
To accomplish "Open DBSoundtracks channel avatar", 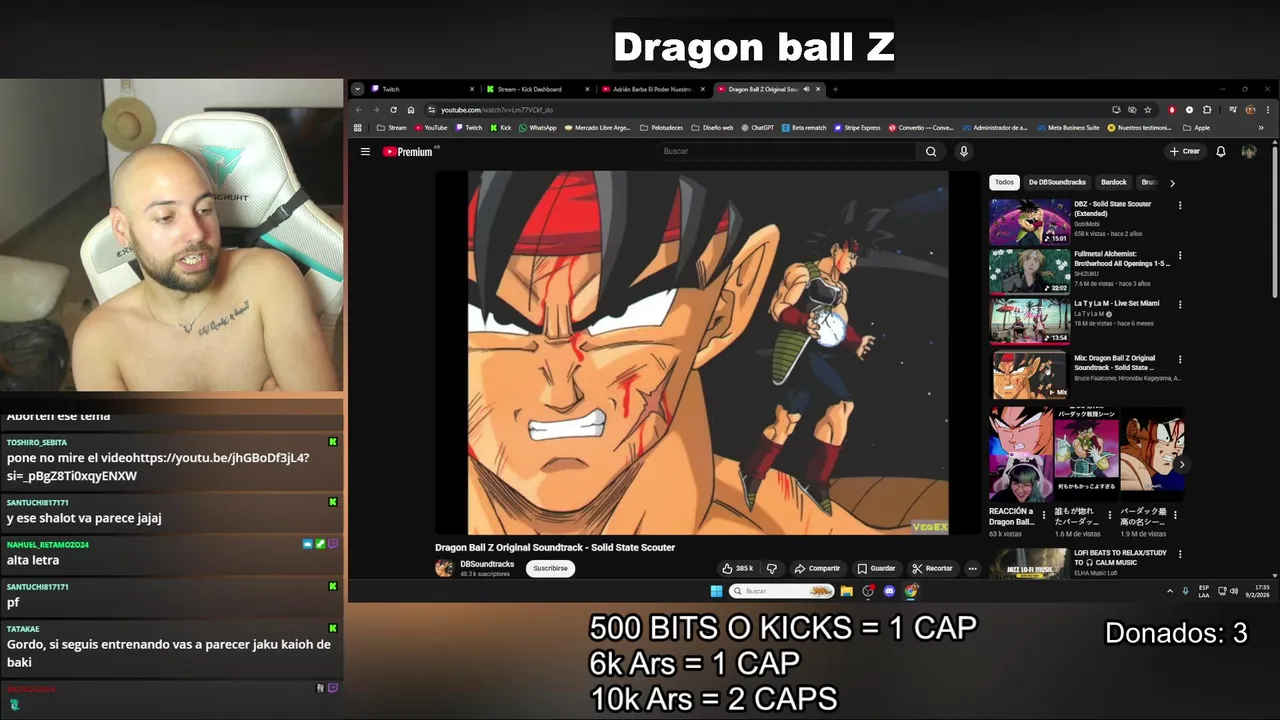I will pyautogui.click(x=444, y=568).
